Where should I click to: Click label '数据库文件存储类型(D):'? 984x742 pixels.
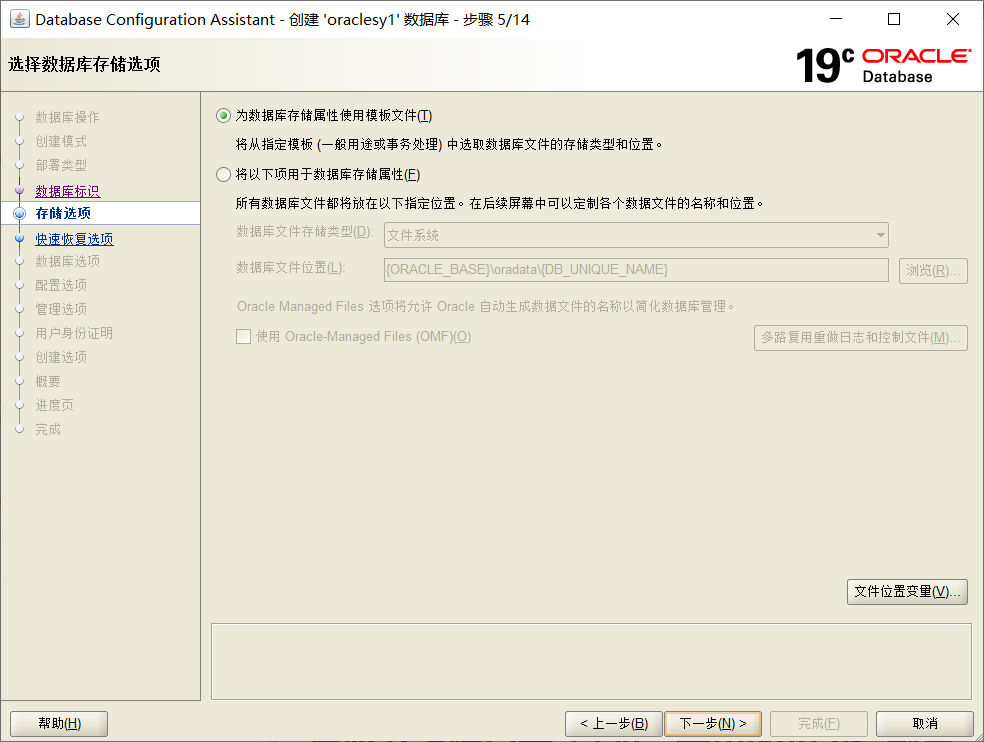pyautogui.click(x=304, y=232)
